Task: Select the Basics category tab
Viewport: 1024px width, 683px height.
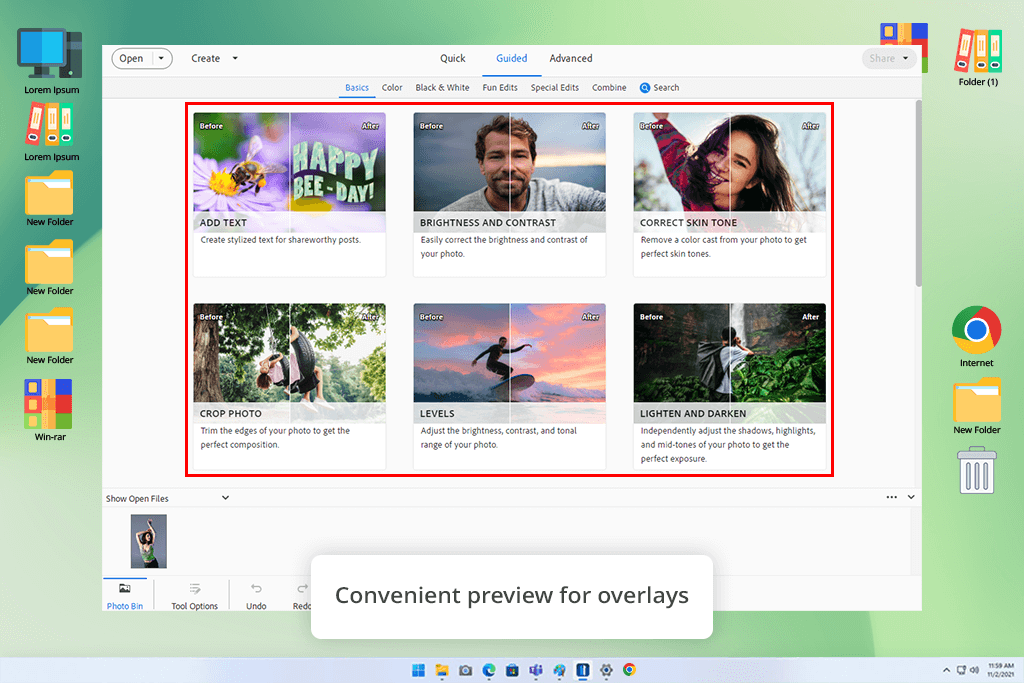Action: tap(357, 87)
